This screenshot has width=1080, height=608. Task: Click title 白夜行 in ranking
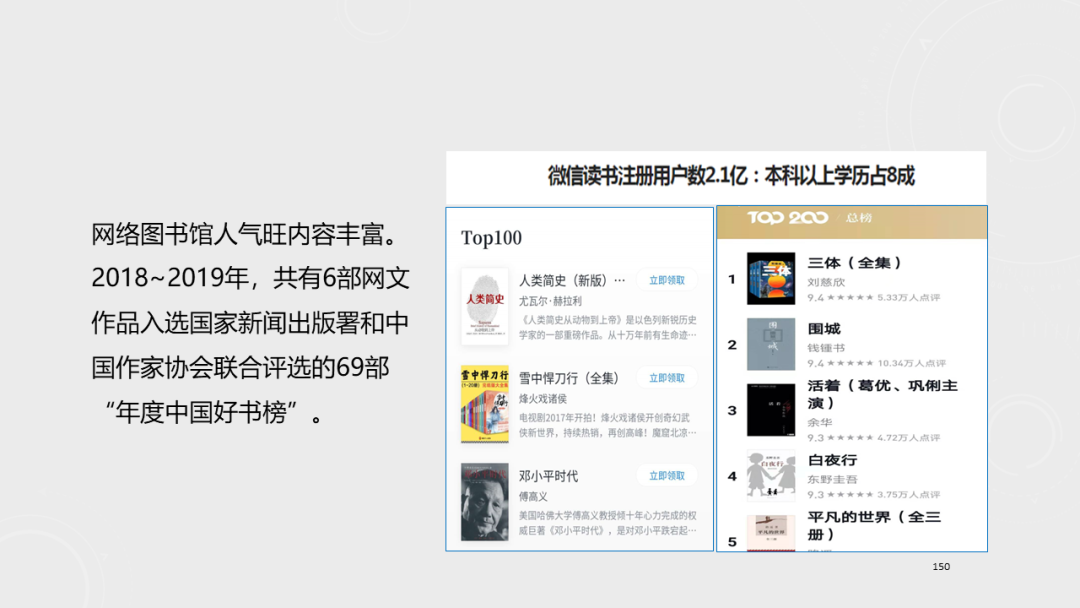click(x=832, y=460)
